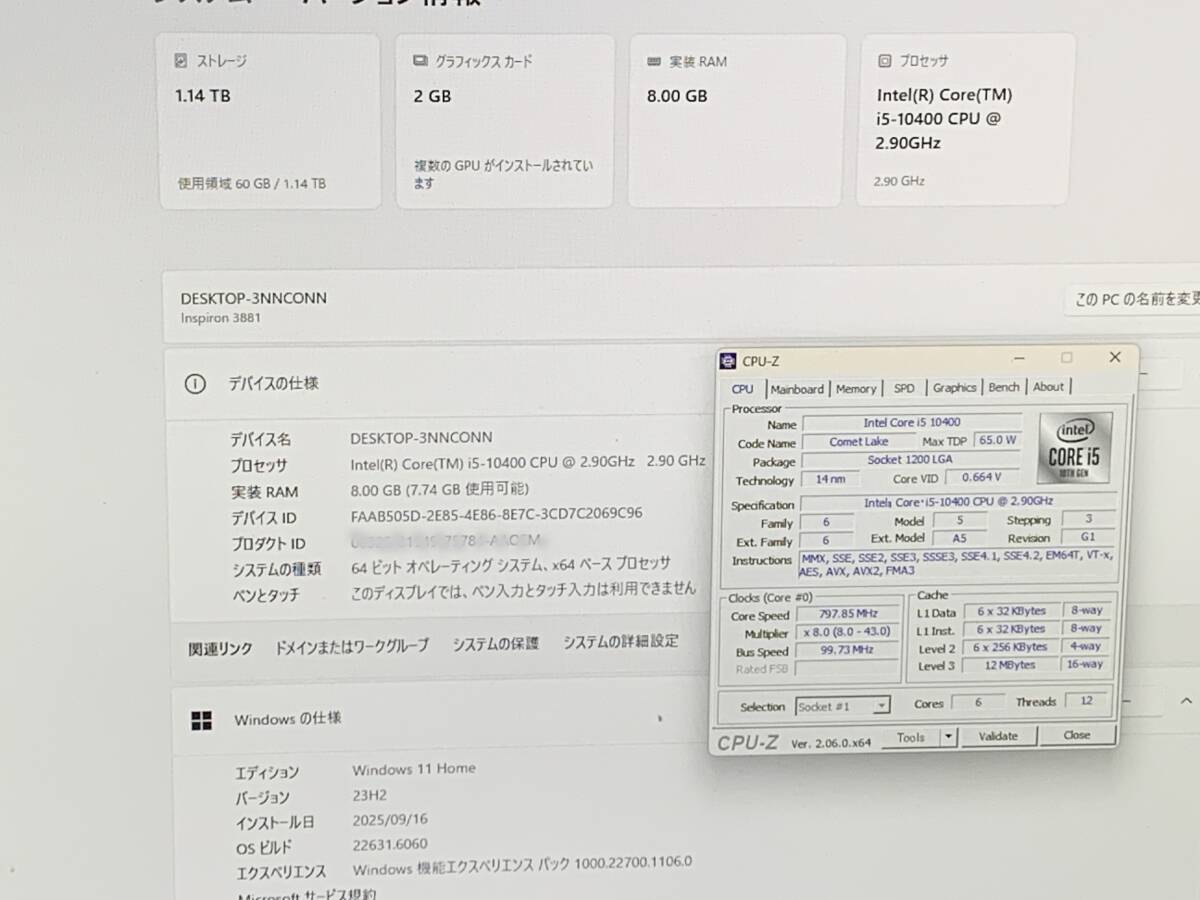Image resolution: width=1200 pixels, height=900 pixels.
Task: Click the Threads value '12' in CPU-Z
Action: [1087, 701]
